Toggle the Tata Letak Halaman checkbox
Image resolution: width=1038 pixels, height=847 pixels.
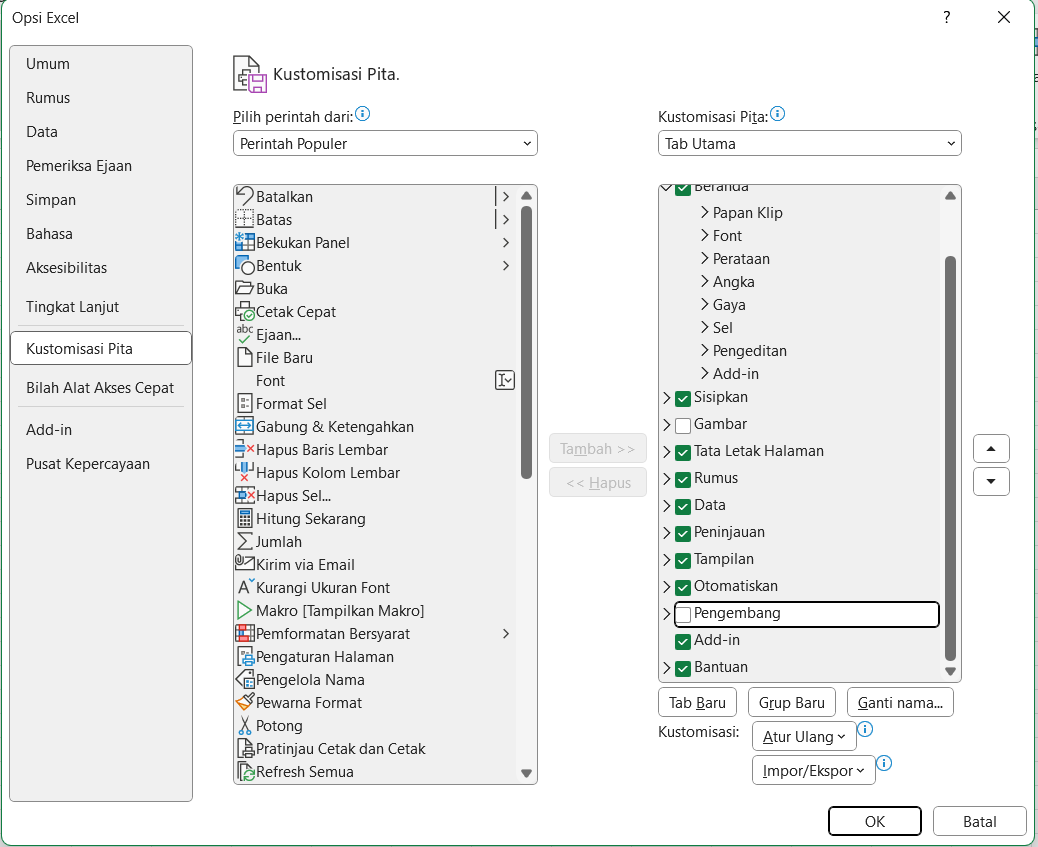(683, 453)
